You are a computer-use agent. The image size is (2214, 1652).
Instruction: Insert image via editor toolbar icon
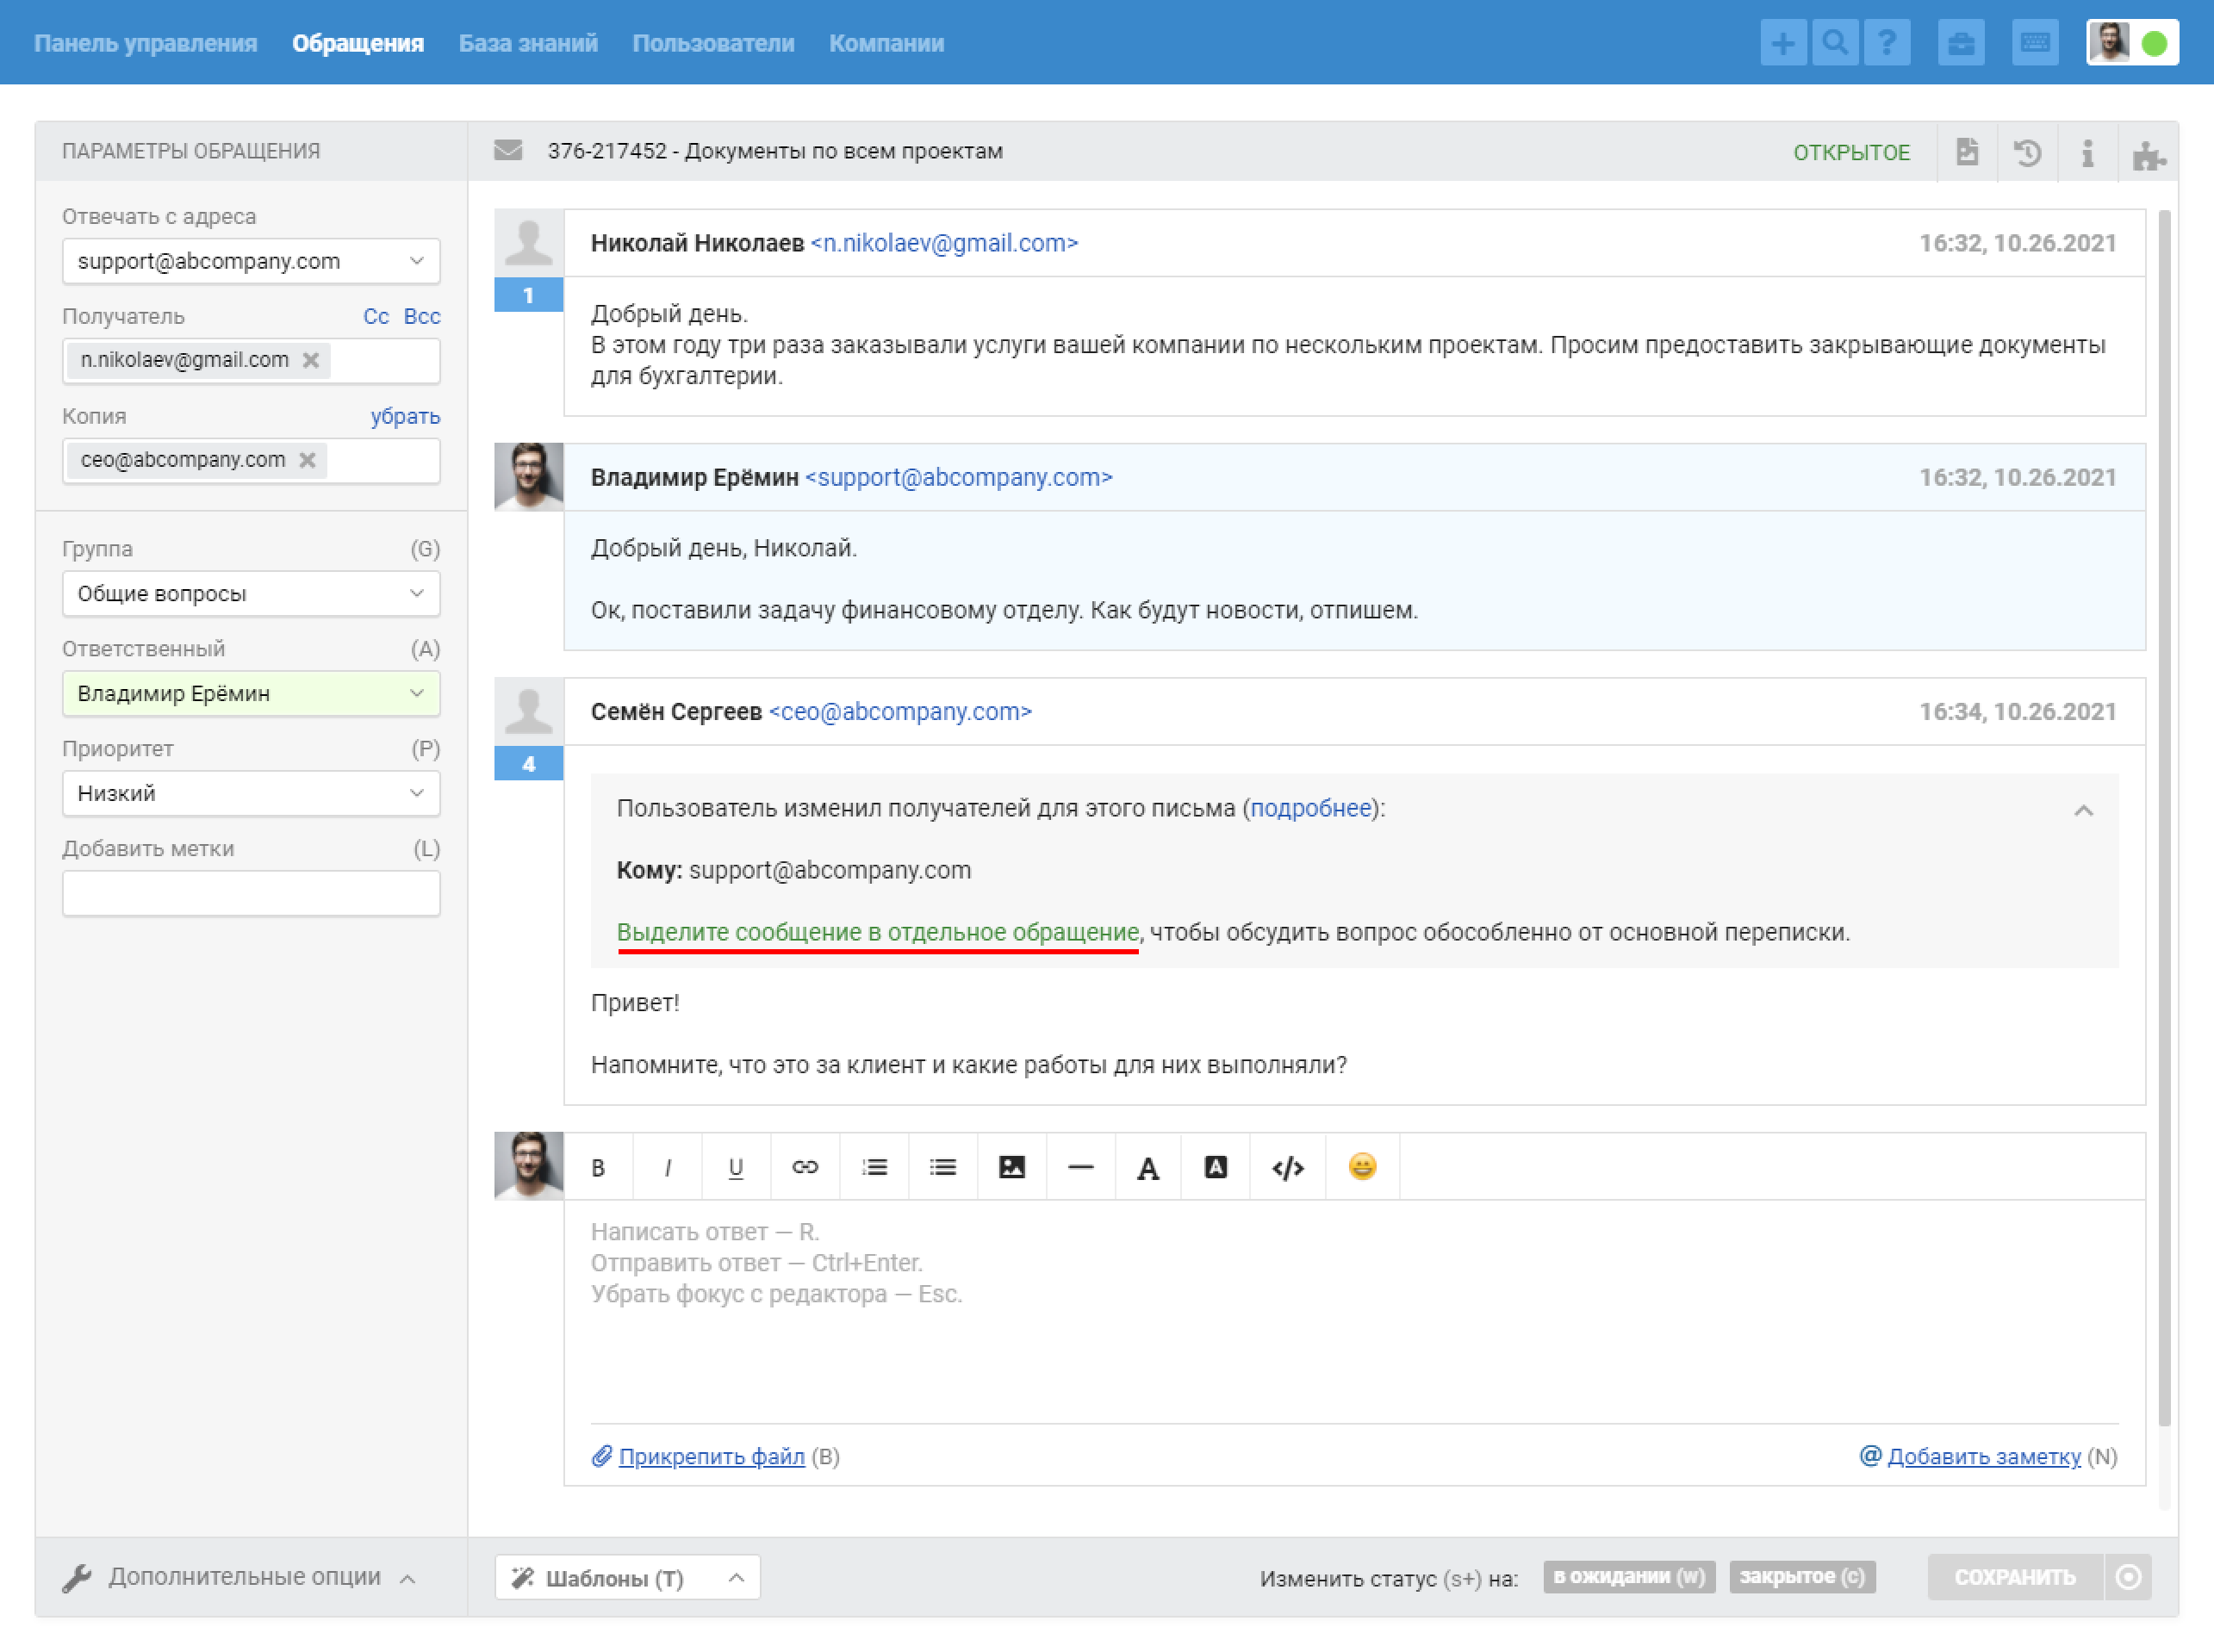1011,1167
